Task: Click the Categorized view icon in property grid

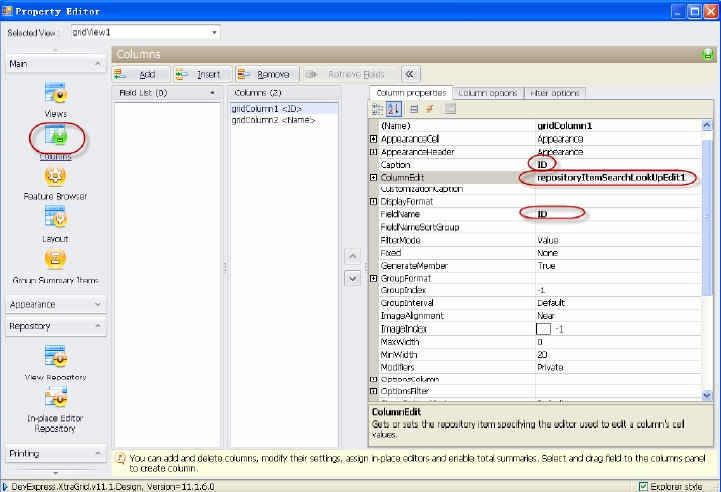Action: [x=378, y=109]
